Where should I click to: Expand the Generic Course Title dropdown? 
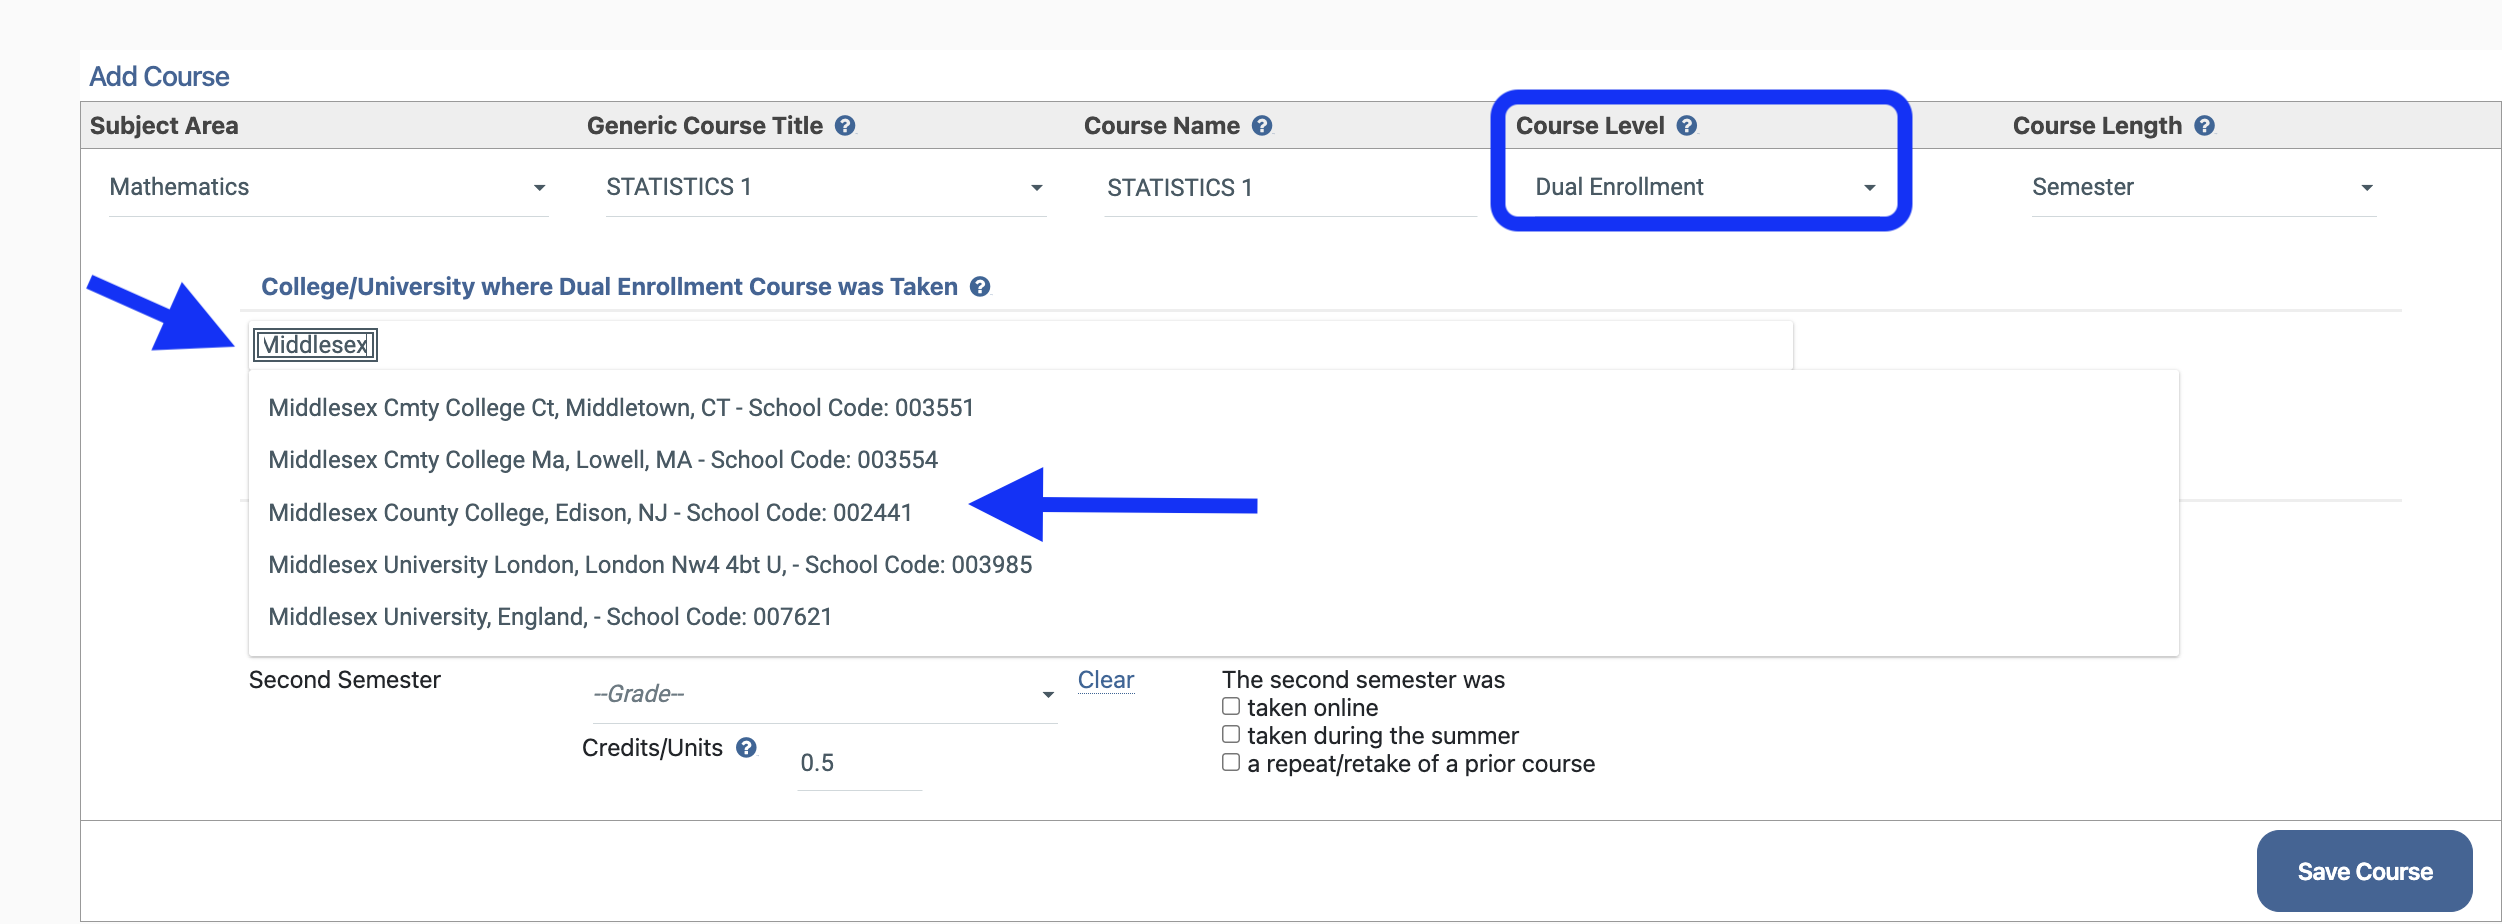824,188
